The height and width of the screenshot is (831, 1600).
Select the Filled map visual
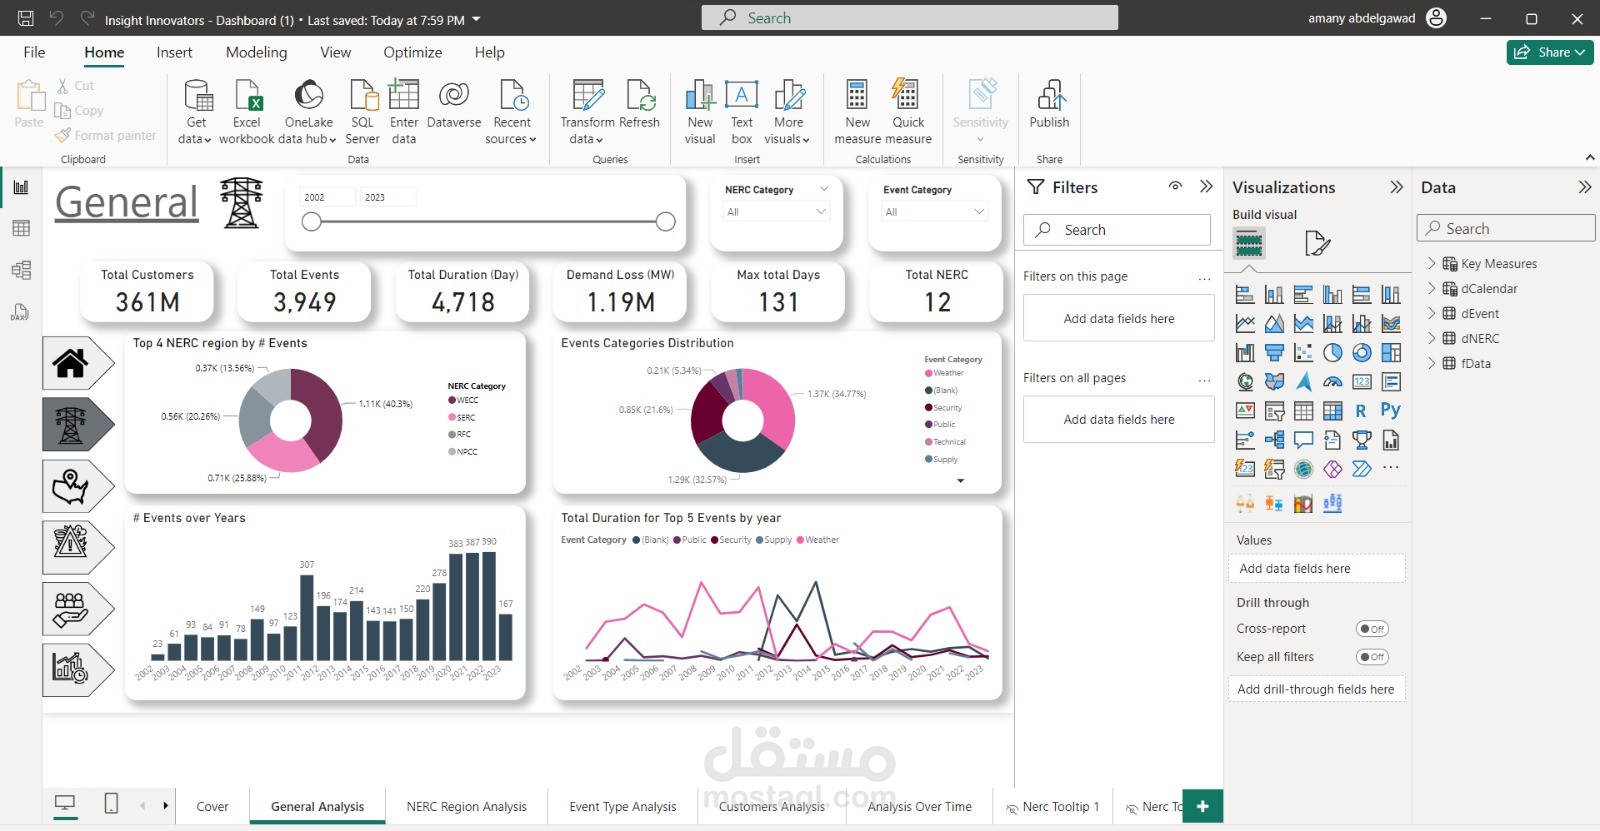1274,381
